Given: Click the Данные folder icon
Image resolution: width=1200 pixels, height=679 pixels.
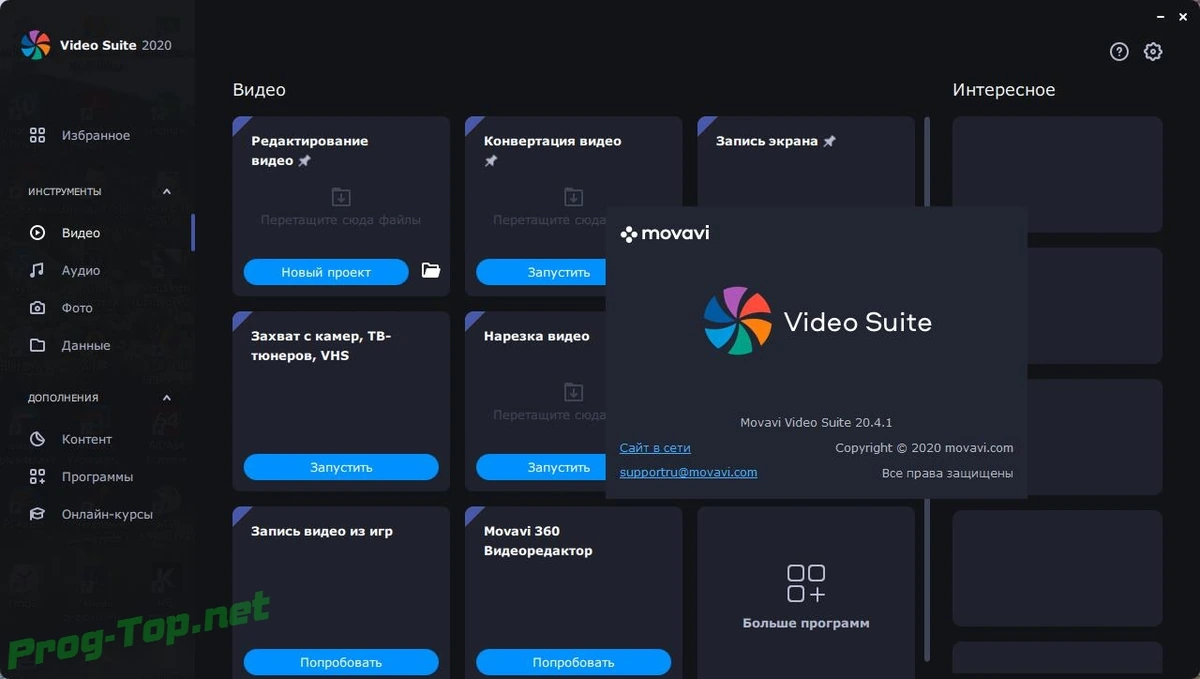Looking at the screenshot, I should tap(37, 345).
